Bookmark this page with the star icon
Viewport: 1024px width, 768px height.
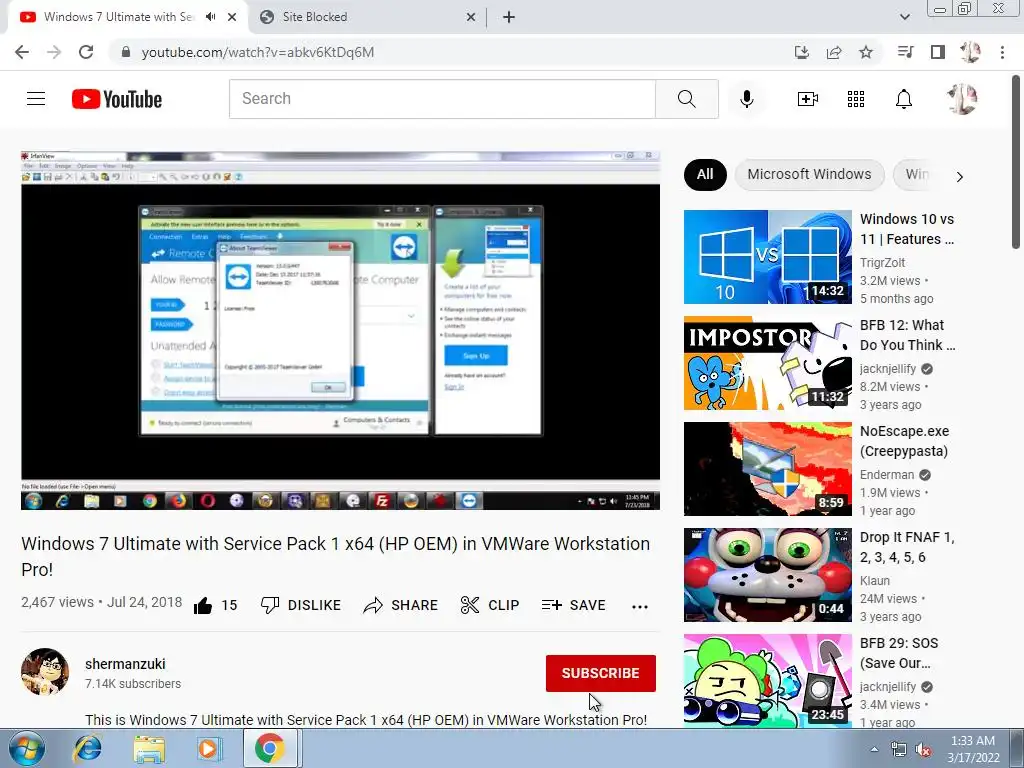pyautogui.click(x=866, y=52)
